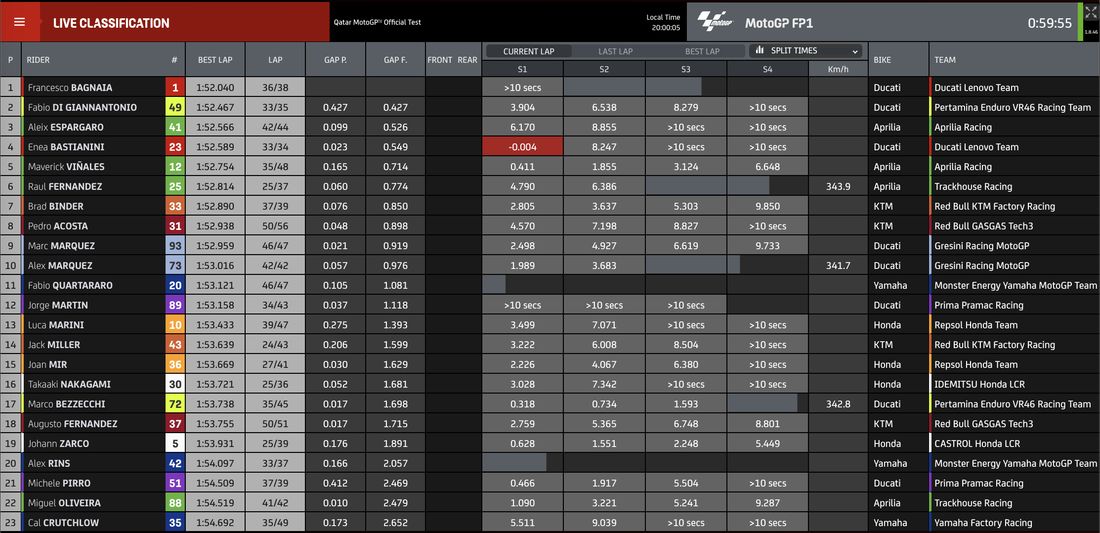The height and width of the screenshot is (533, 1100).
Task: Click Zarco's S4 split 5.449
Action: [x=767, y=444]
